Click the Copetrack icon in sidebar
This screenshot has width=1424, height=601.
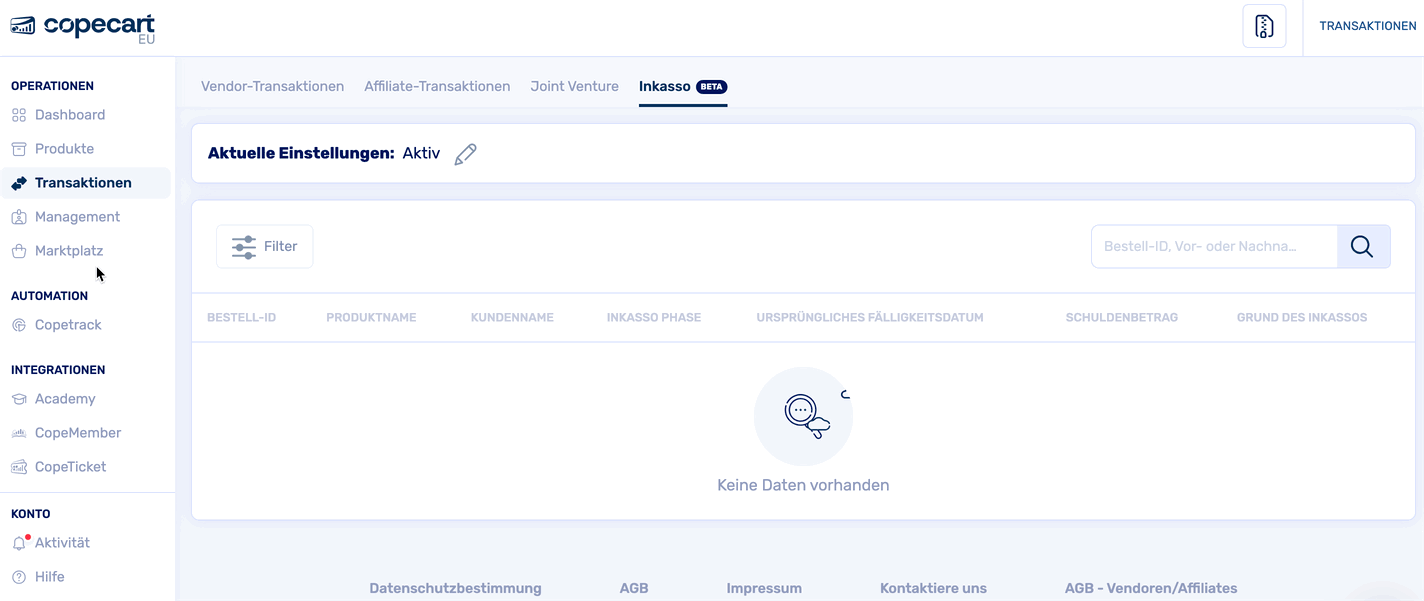point(19,325)
